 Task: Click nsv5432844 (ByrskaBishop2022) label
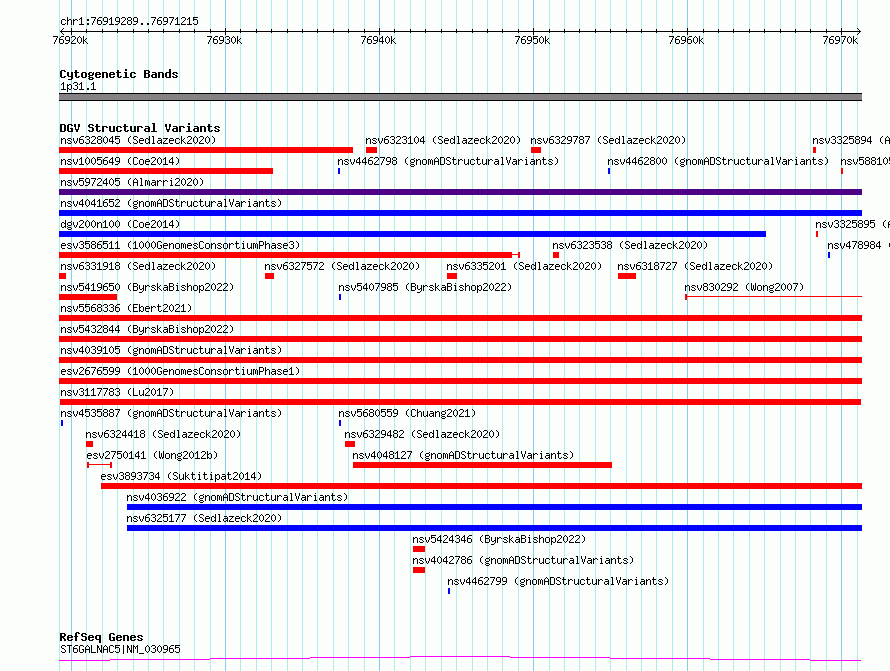[x=147, y=329]
